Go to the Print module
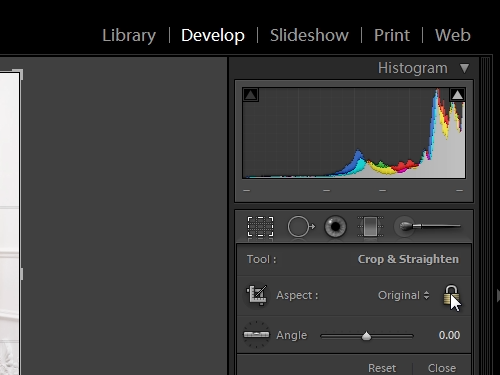500x375 pixels. [x=392, y=35]
